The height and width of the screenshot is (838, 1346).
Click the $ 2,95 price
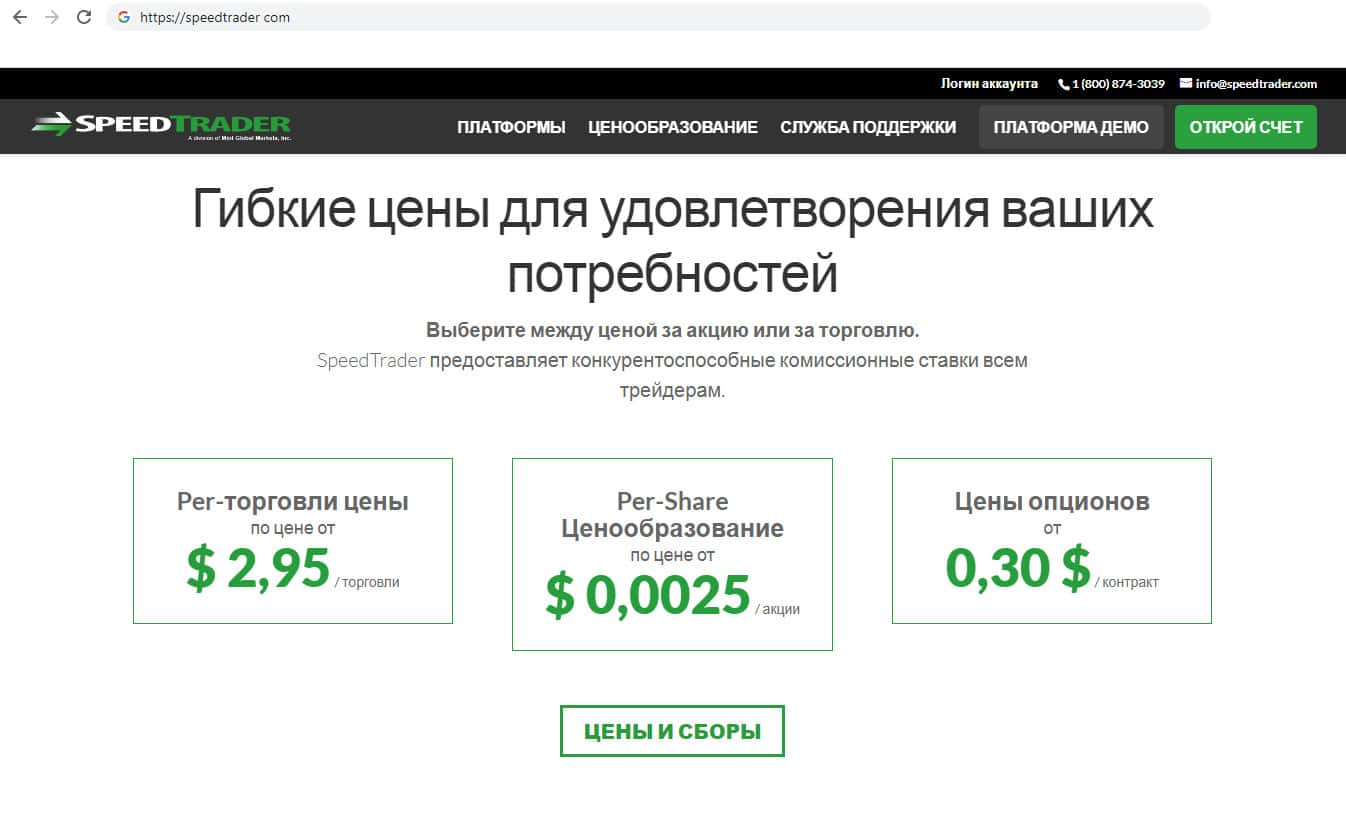click(x=258, y=569)
